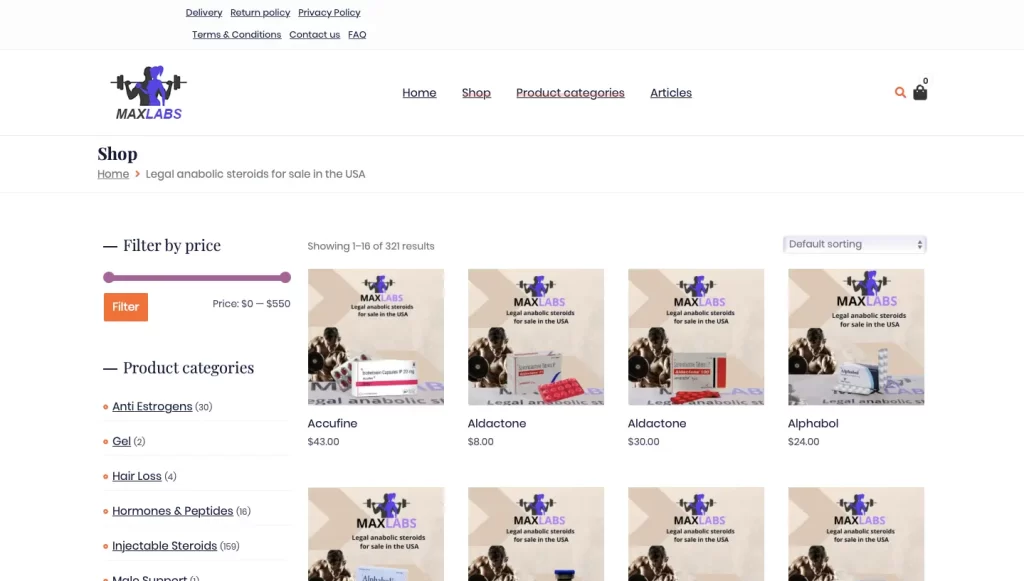Screen dimensions: 1024x581
Task: Click the maximum price slider handle
Action: coord(285,277)
